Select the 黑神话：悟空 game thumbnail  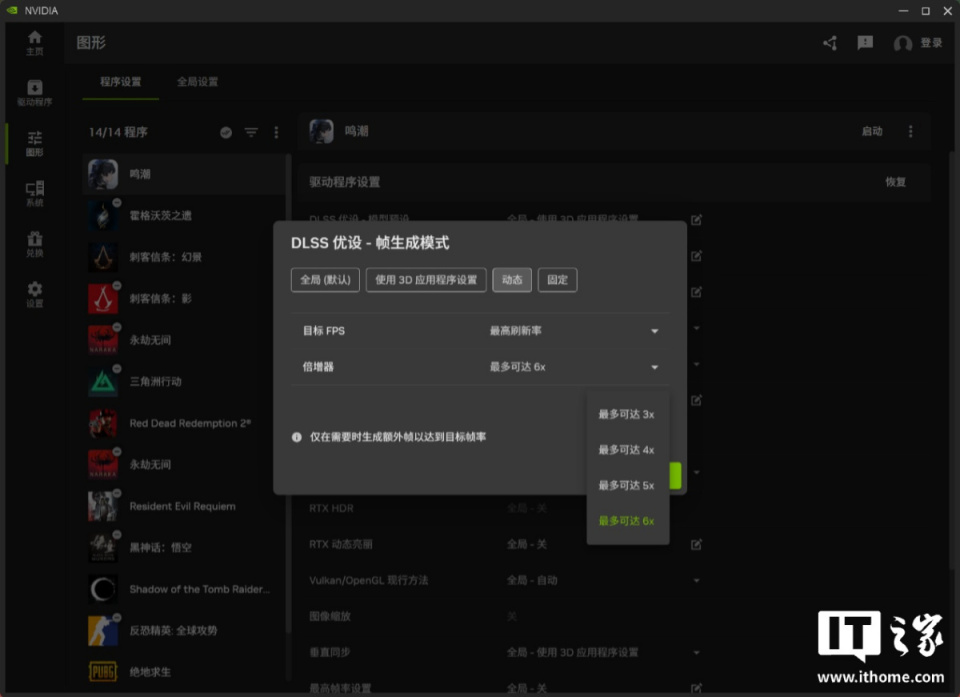click(x=103, y=547)
